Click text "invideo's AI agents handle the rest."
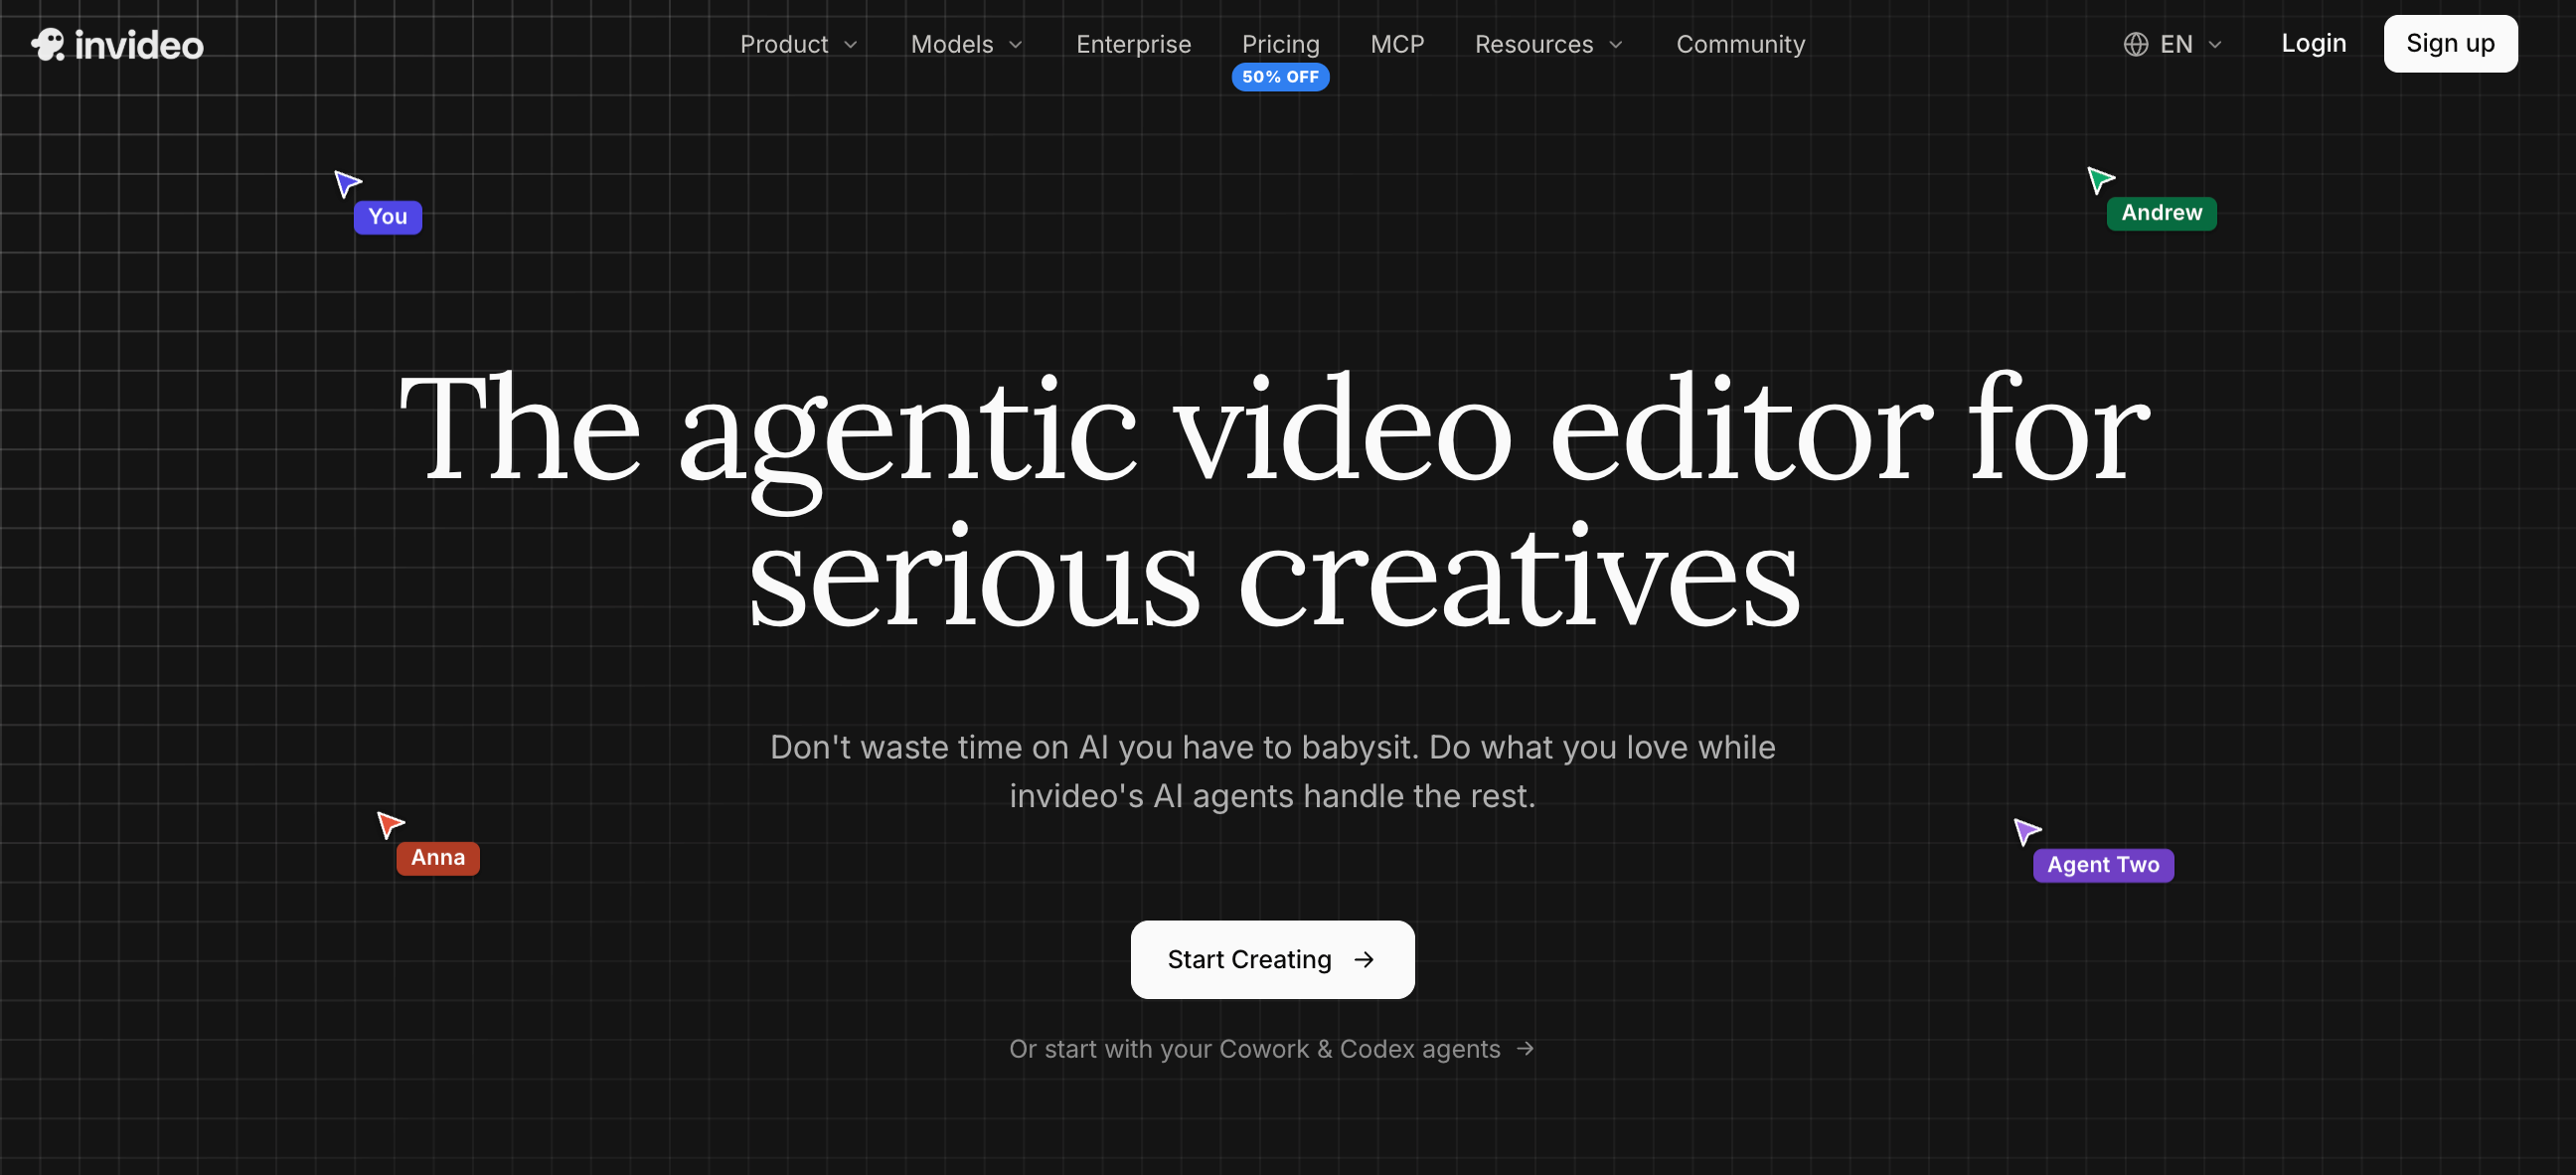Viewport: 2576px width, 1175px height. [x=1272, y=796]
